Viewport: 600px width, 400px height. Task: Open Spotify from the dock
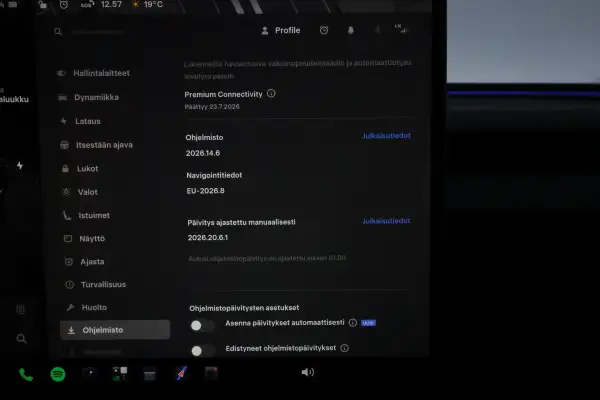[58, 374]
